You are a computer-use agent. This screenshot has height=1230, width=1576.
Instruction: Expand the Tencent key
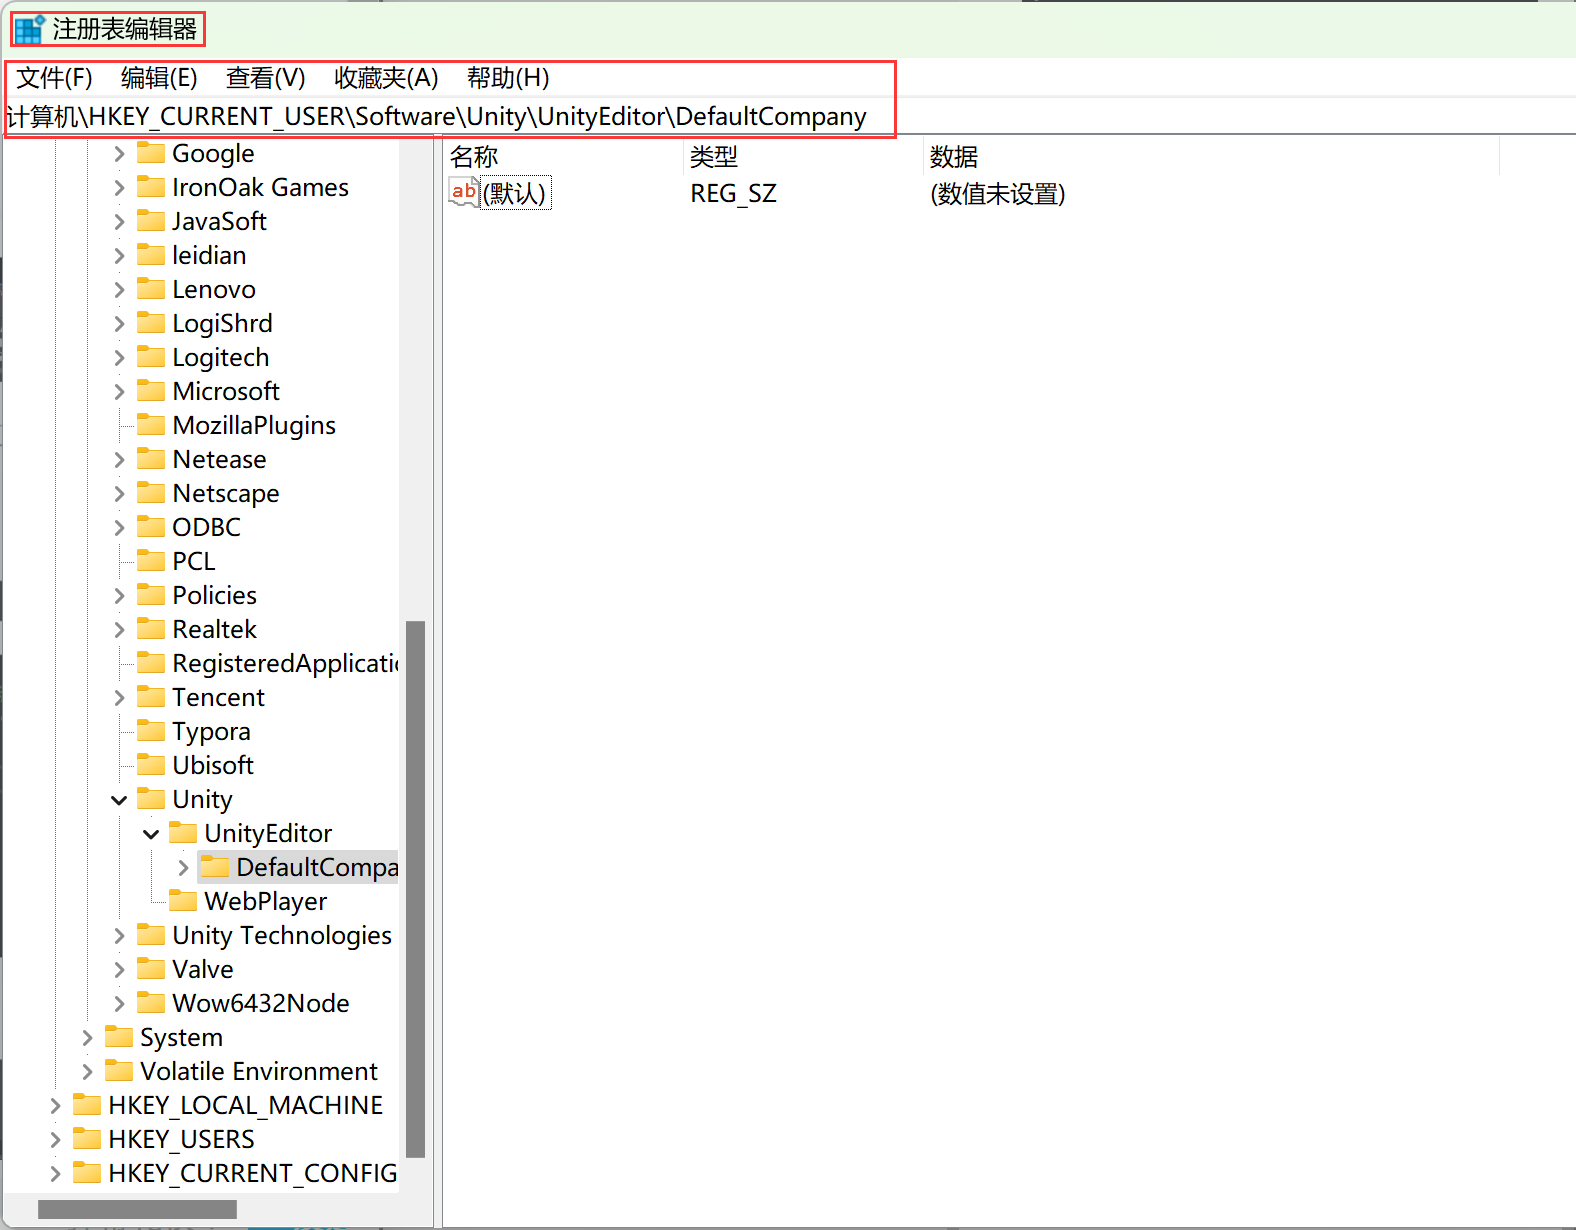(119, 697)
